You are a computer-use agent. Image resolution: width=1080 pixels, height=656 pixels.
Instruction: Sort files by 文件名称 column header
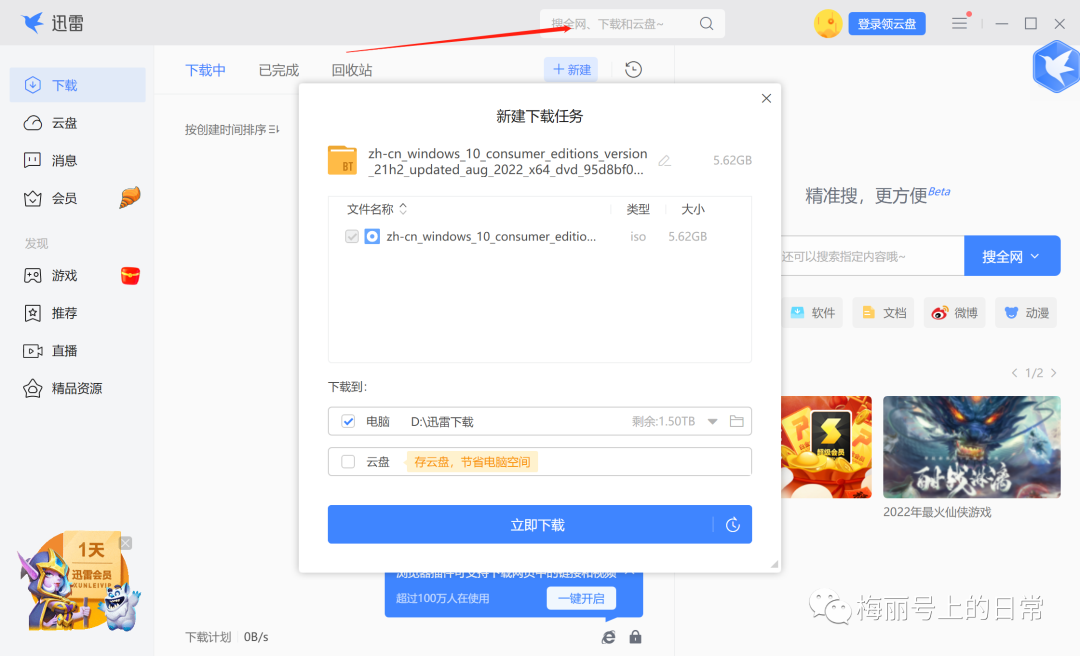point(377,209)
